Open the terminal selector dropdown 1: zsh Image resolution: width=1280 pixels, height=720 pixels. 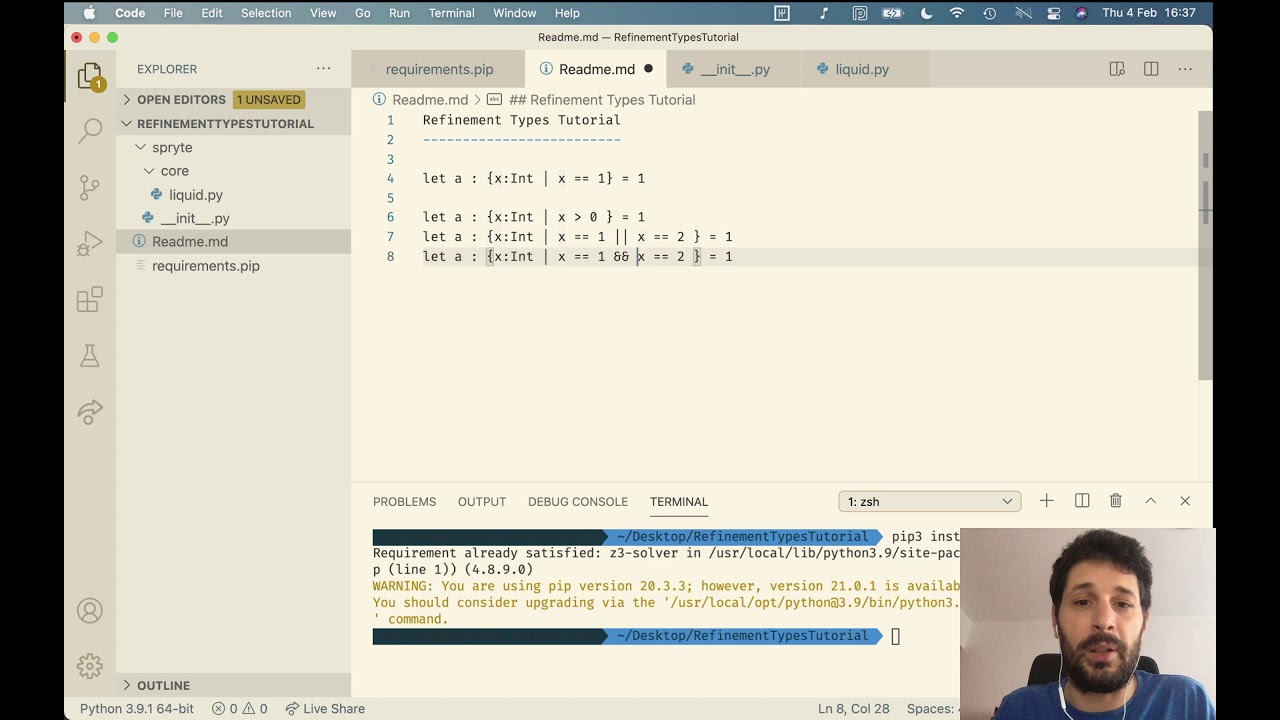coord(930,501)
